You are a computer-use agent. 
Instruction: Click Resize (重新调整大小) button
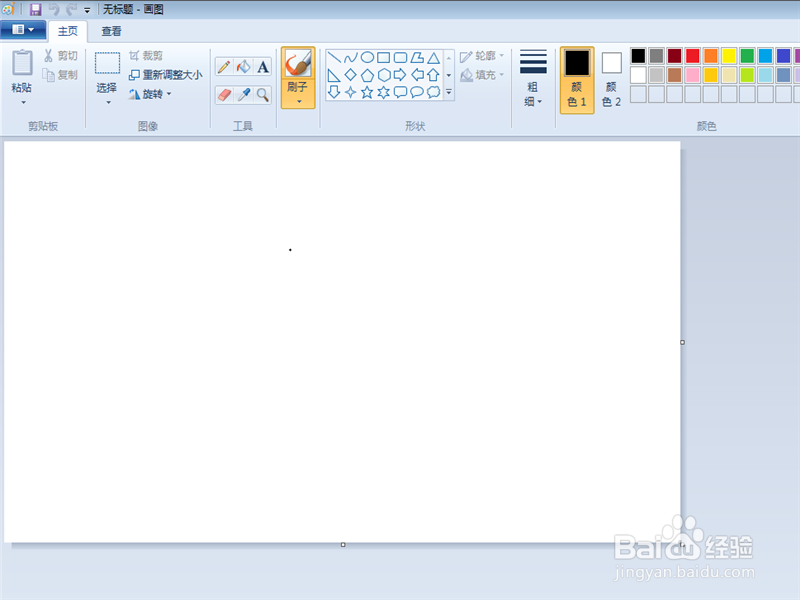[x=165, y=75]
